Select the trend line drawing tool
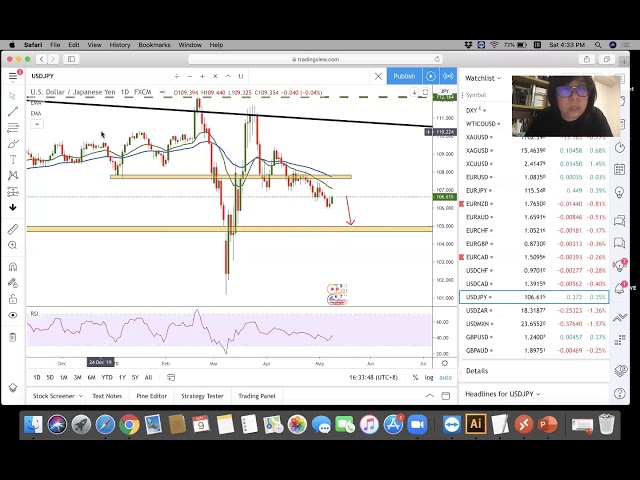 pos(13,111)
